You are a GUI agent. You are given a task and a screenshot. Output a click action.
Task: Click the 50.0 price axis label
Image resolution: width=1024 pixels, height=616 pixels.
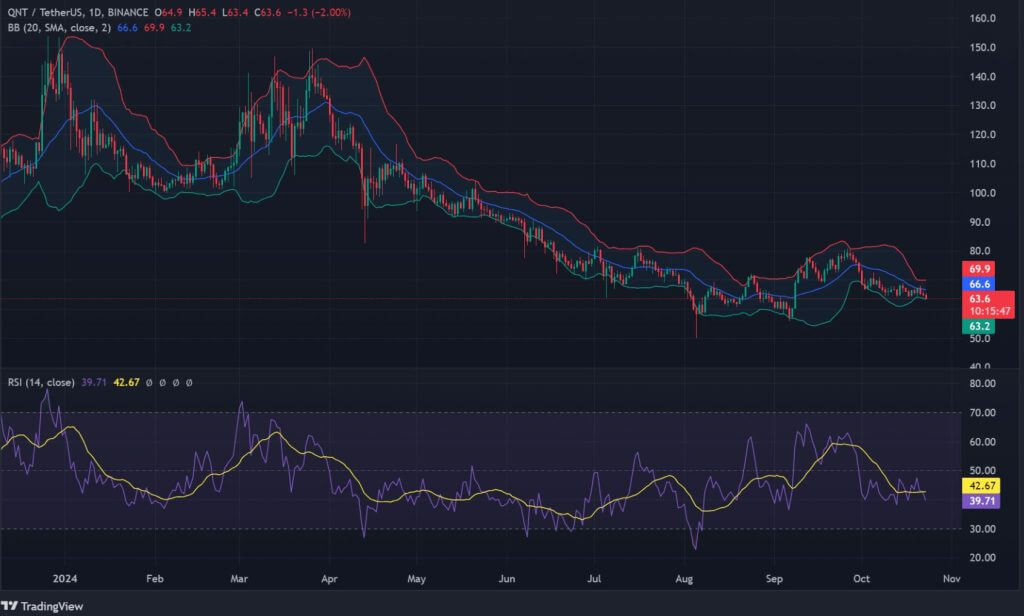980,338
